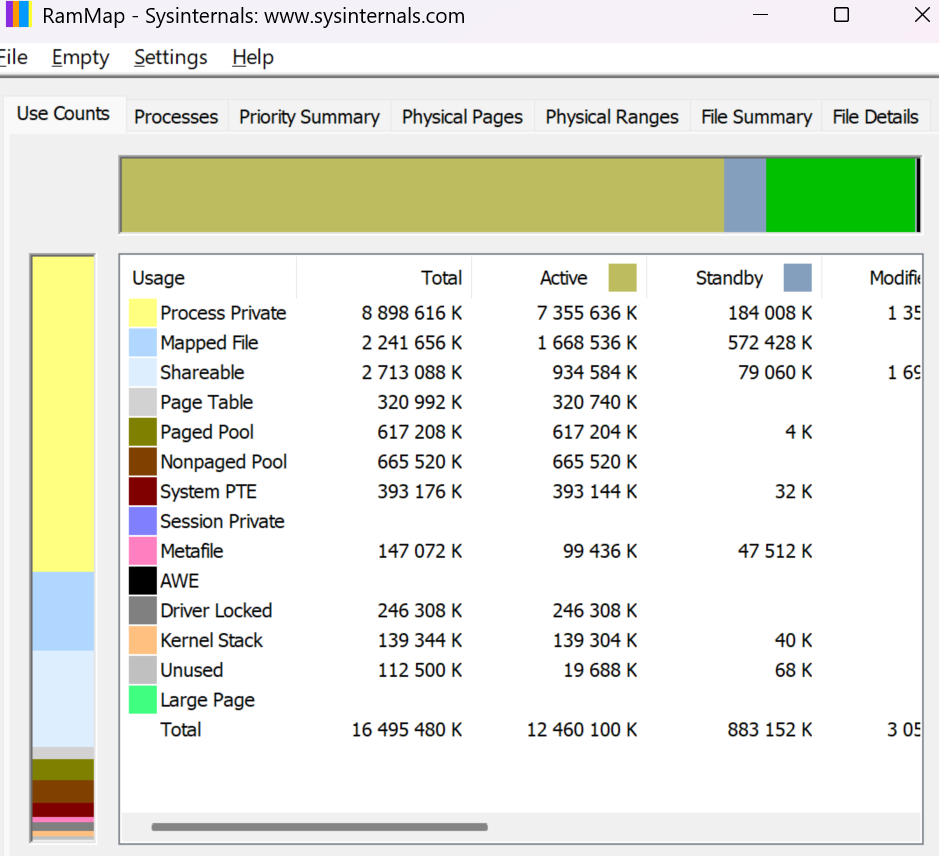
Task: Open the Settings menu
Action: 171,58
